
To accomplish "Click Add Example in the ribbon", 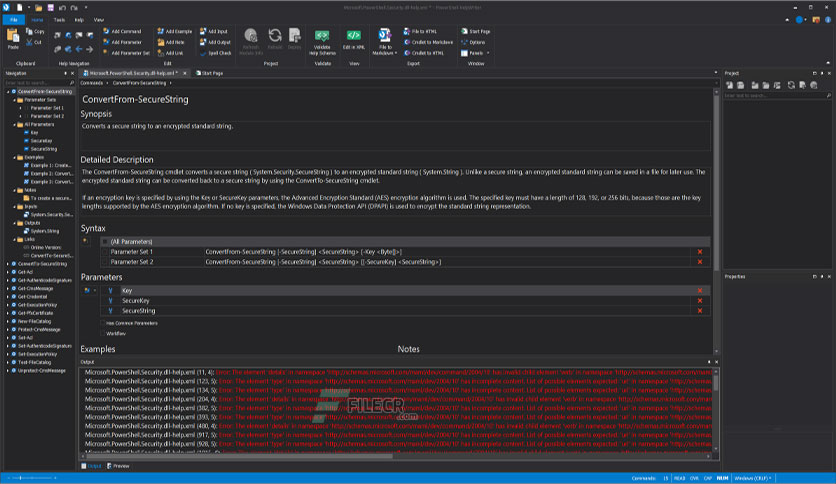I will 174,31.
